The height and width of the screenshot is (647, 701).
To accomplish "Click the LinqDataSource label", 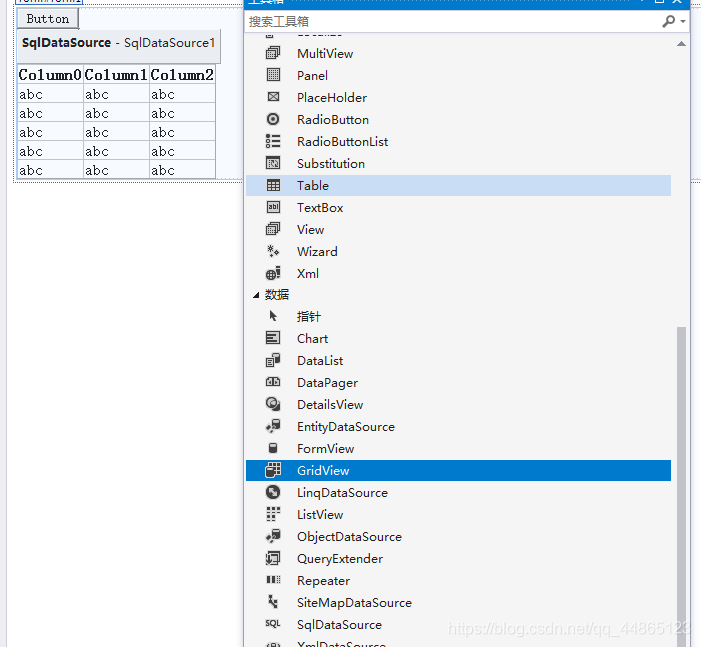I will [342, 493].
